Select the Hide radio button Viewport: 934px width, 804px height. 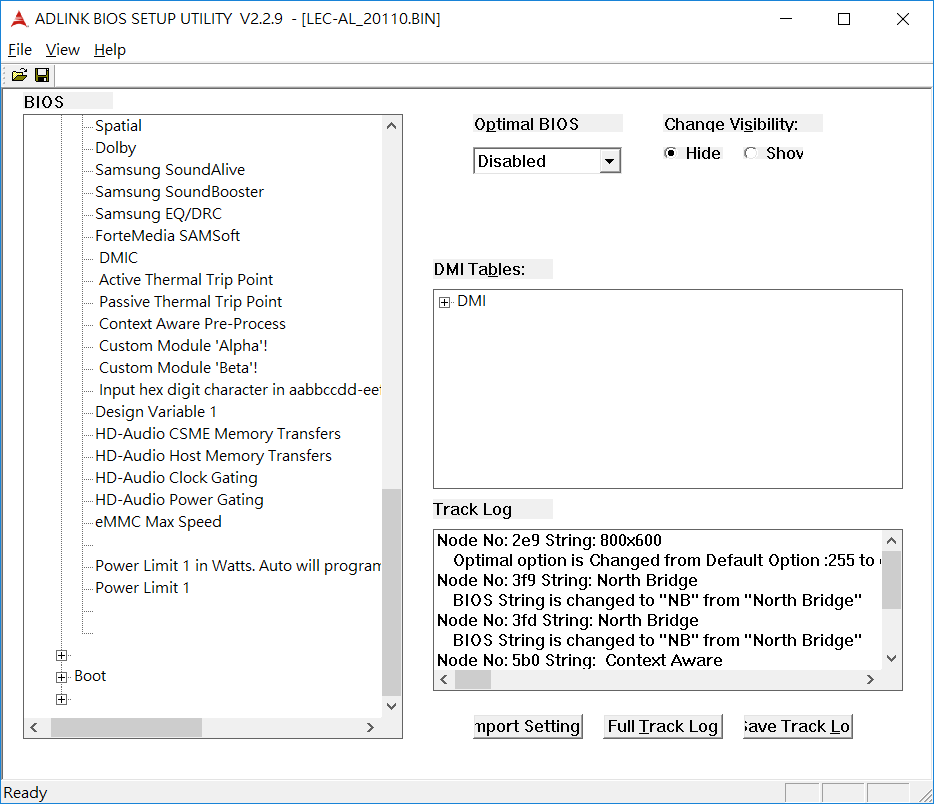(x=670, y=153)
